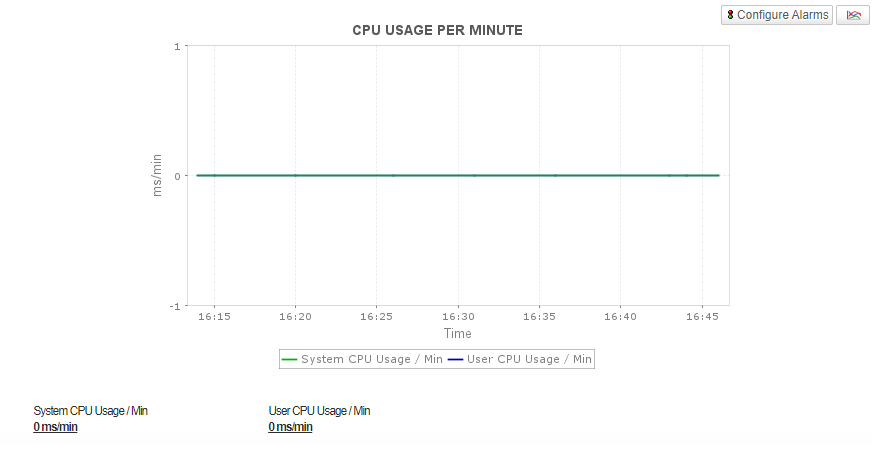This screenshot has height=457, width=884.
Task: Select System CPU Usage / Min legend text
Action: [372, 359]
